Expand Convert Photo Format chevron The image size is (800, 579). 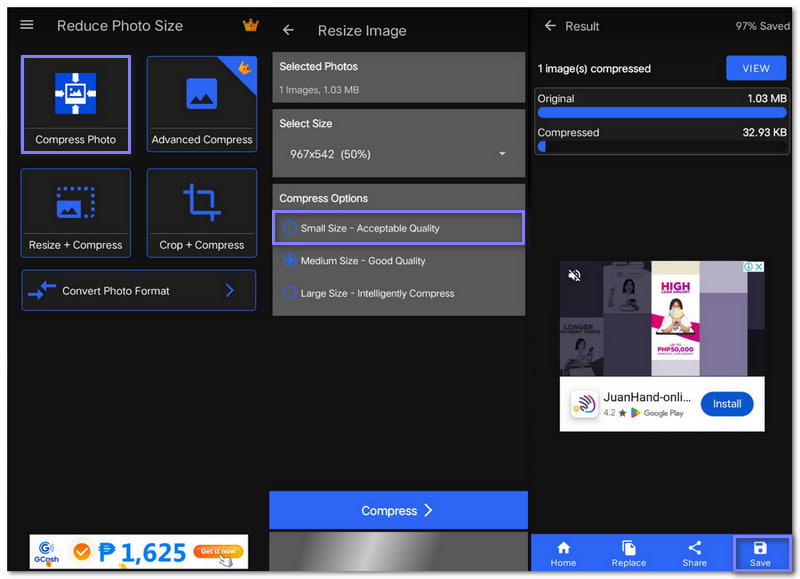230,290
